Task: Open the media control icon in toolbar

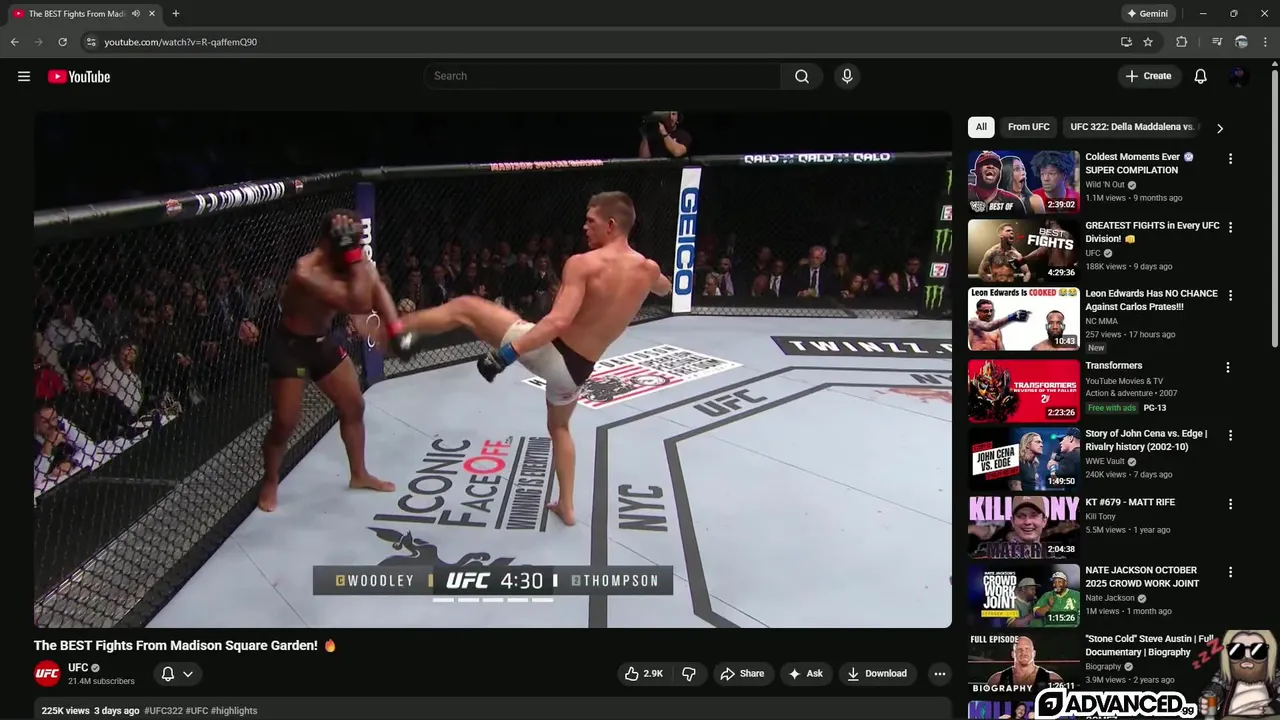Action: click(1217, 42)
